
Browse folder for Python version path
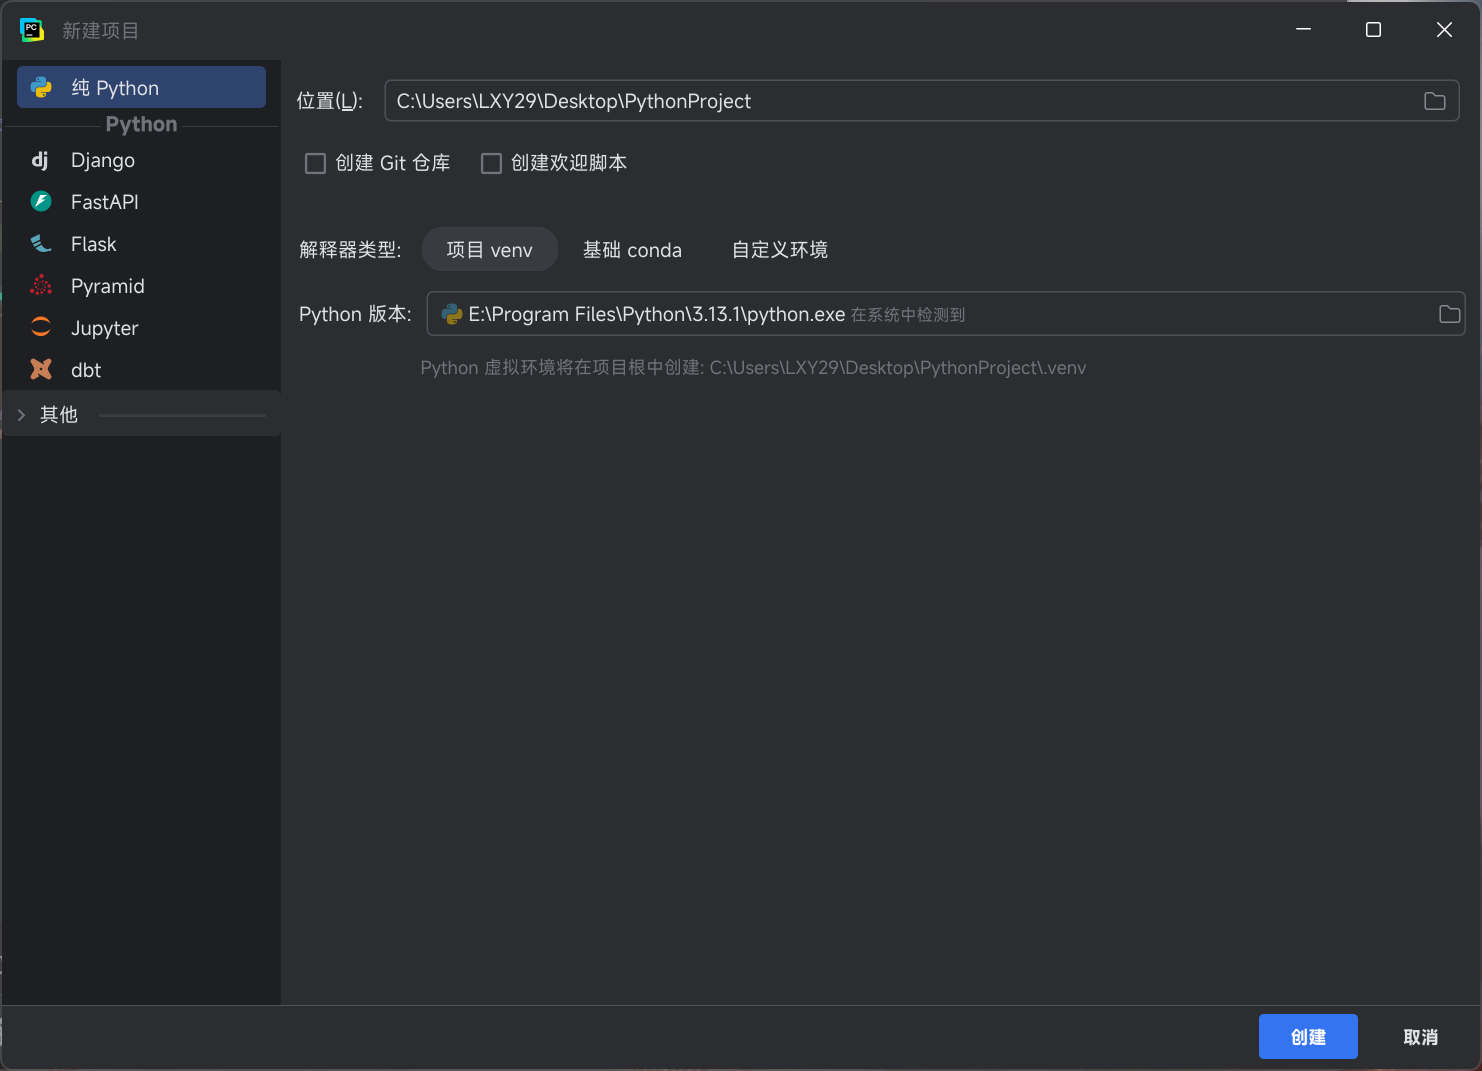point(1449,314)
